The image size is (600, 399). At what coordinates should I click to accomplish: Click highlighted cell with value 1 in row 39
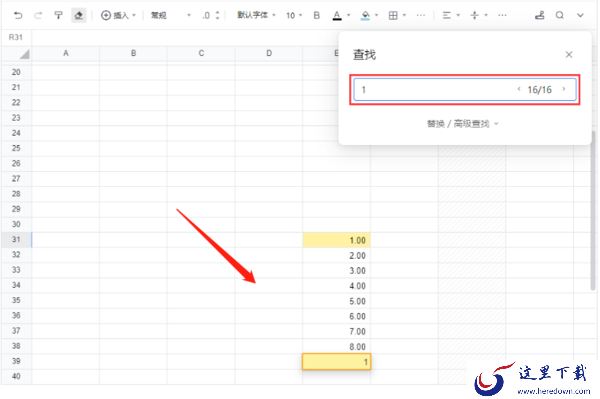pos(336,362)
